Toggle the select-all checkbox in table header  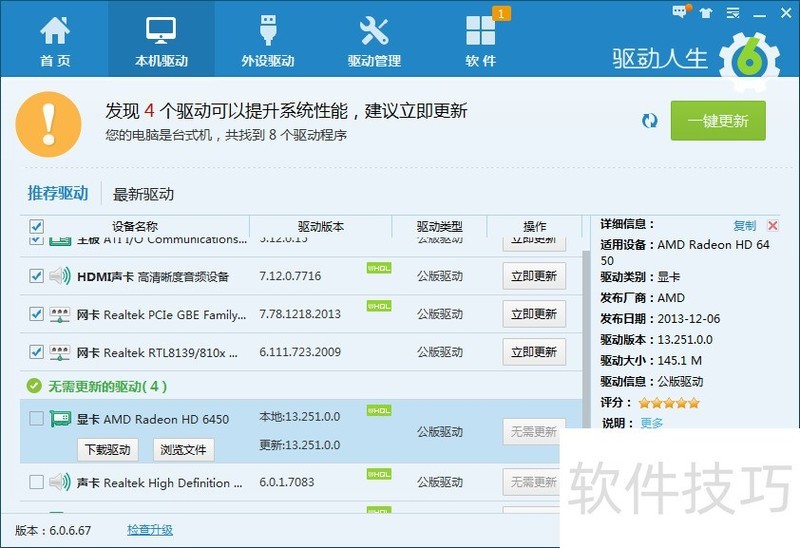point(37,227)
